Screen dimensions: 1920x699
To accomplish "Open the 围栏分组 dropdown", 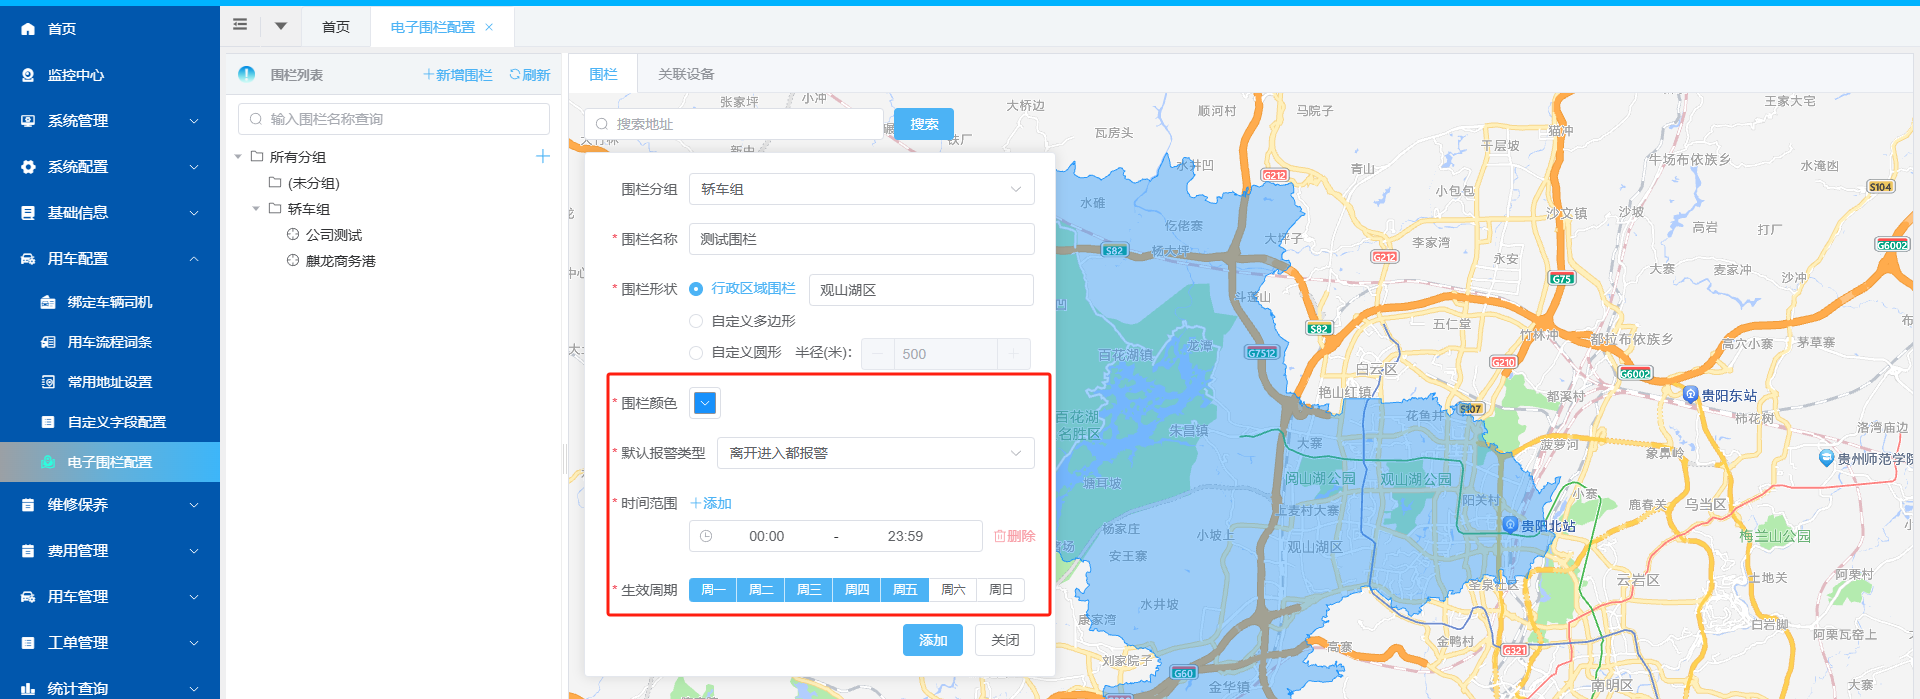I will click(x=860, y=189).
